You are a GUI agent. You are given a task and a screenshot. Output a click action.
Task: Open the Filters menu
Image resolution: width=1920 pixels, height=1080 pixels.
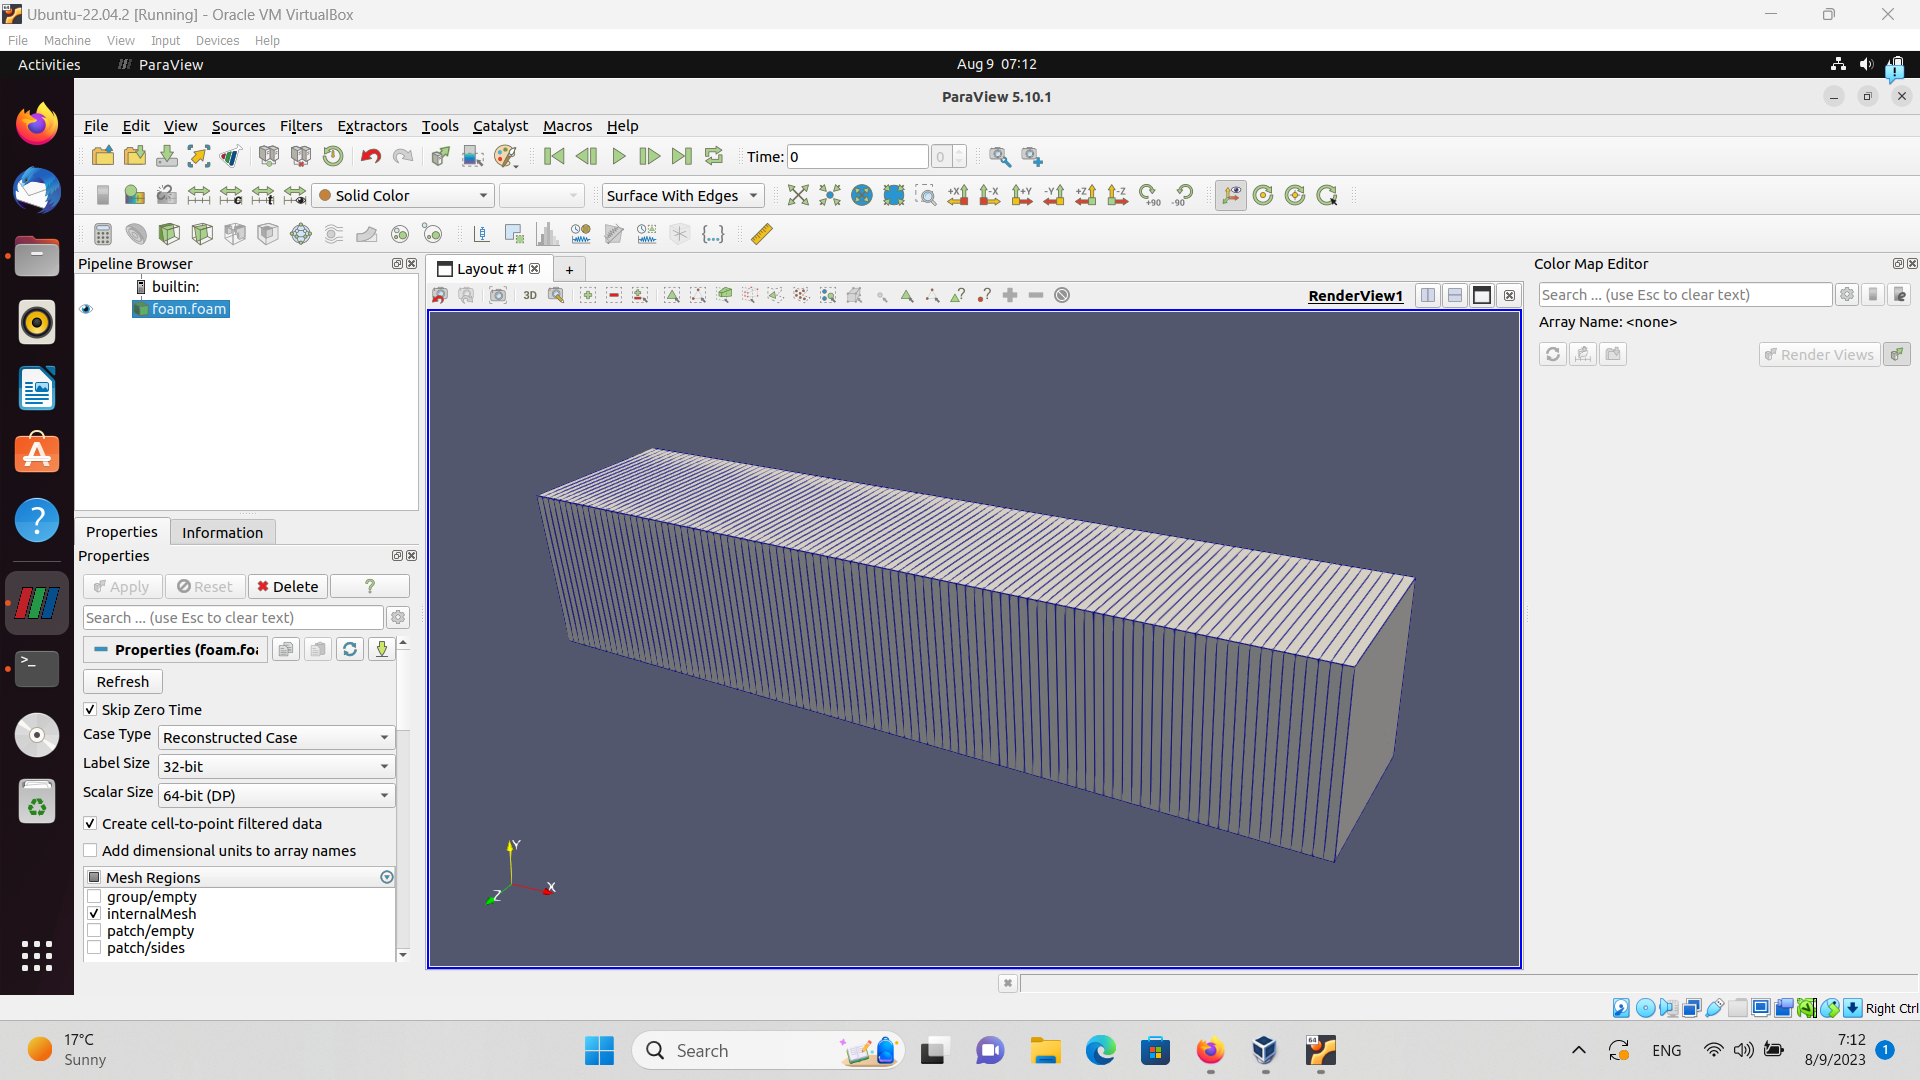(300, 126)
